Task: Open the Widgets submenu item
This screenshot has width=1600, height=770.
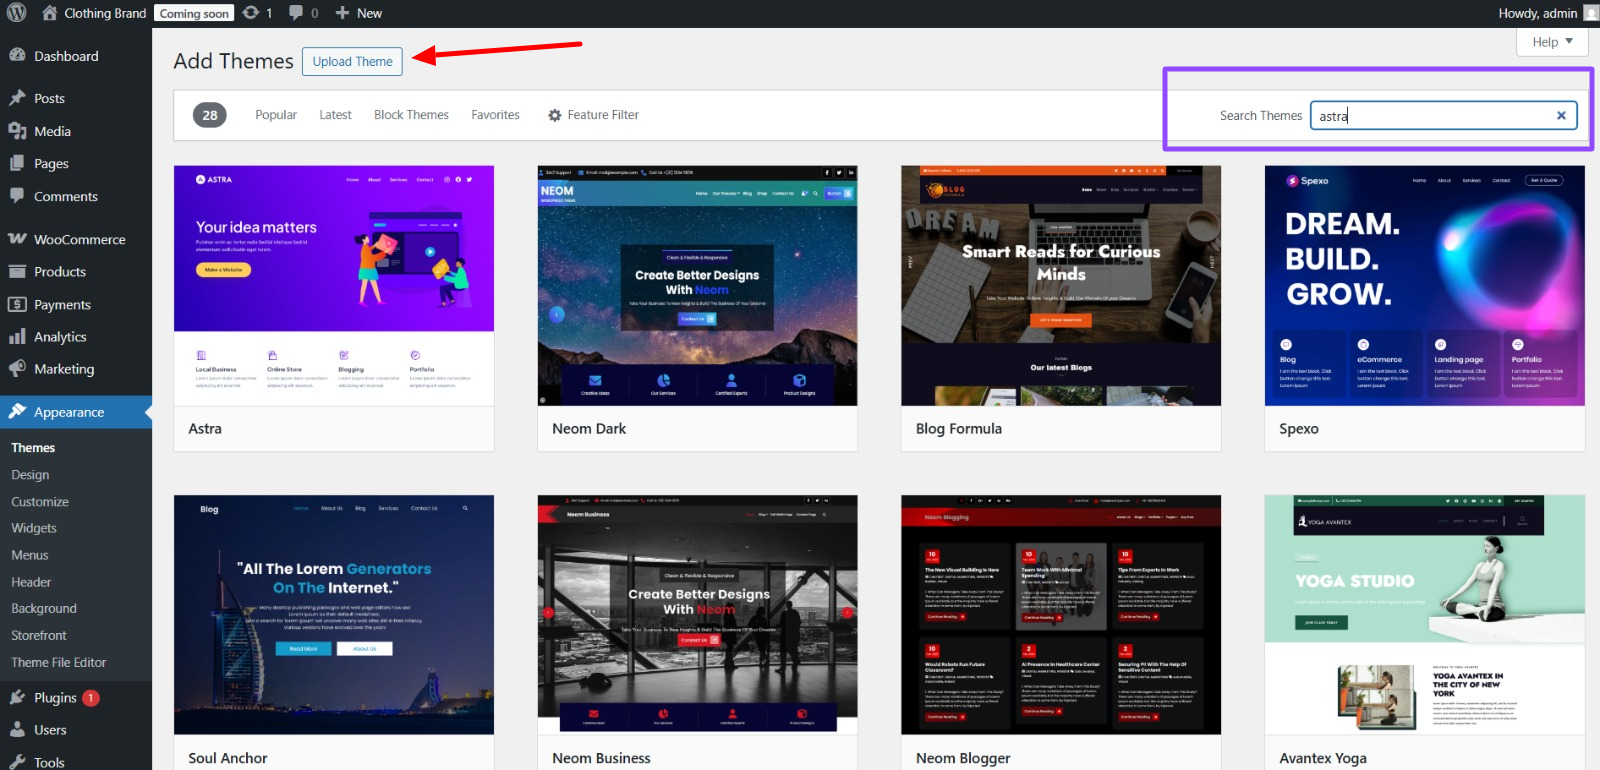Action: click(x=34, y=528)
